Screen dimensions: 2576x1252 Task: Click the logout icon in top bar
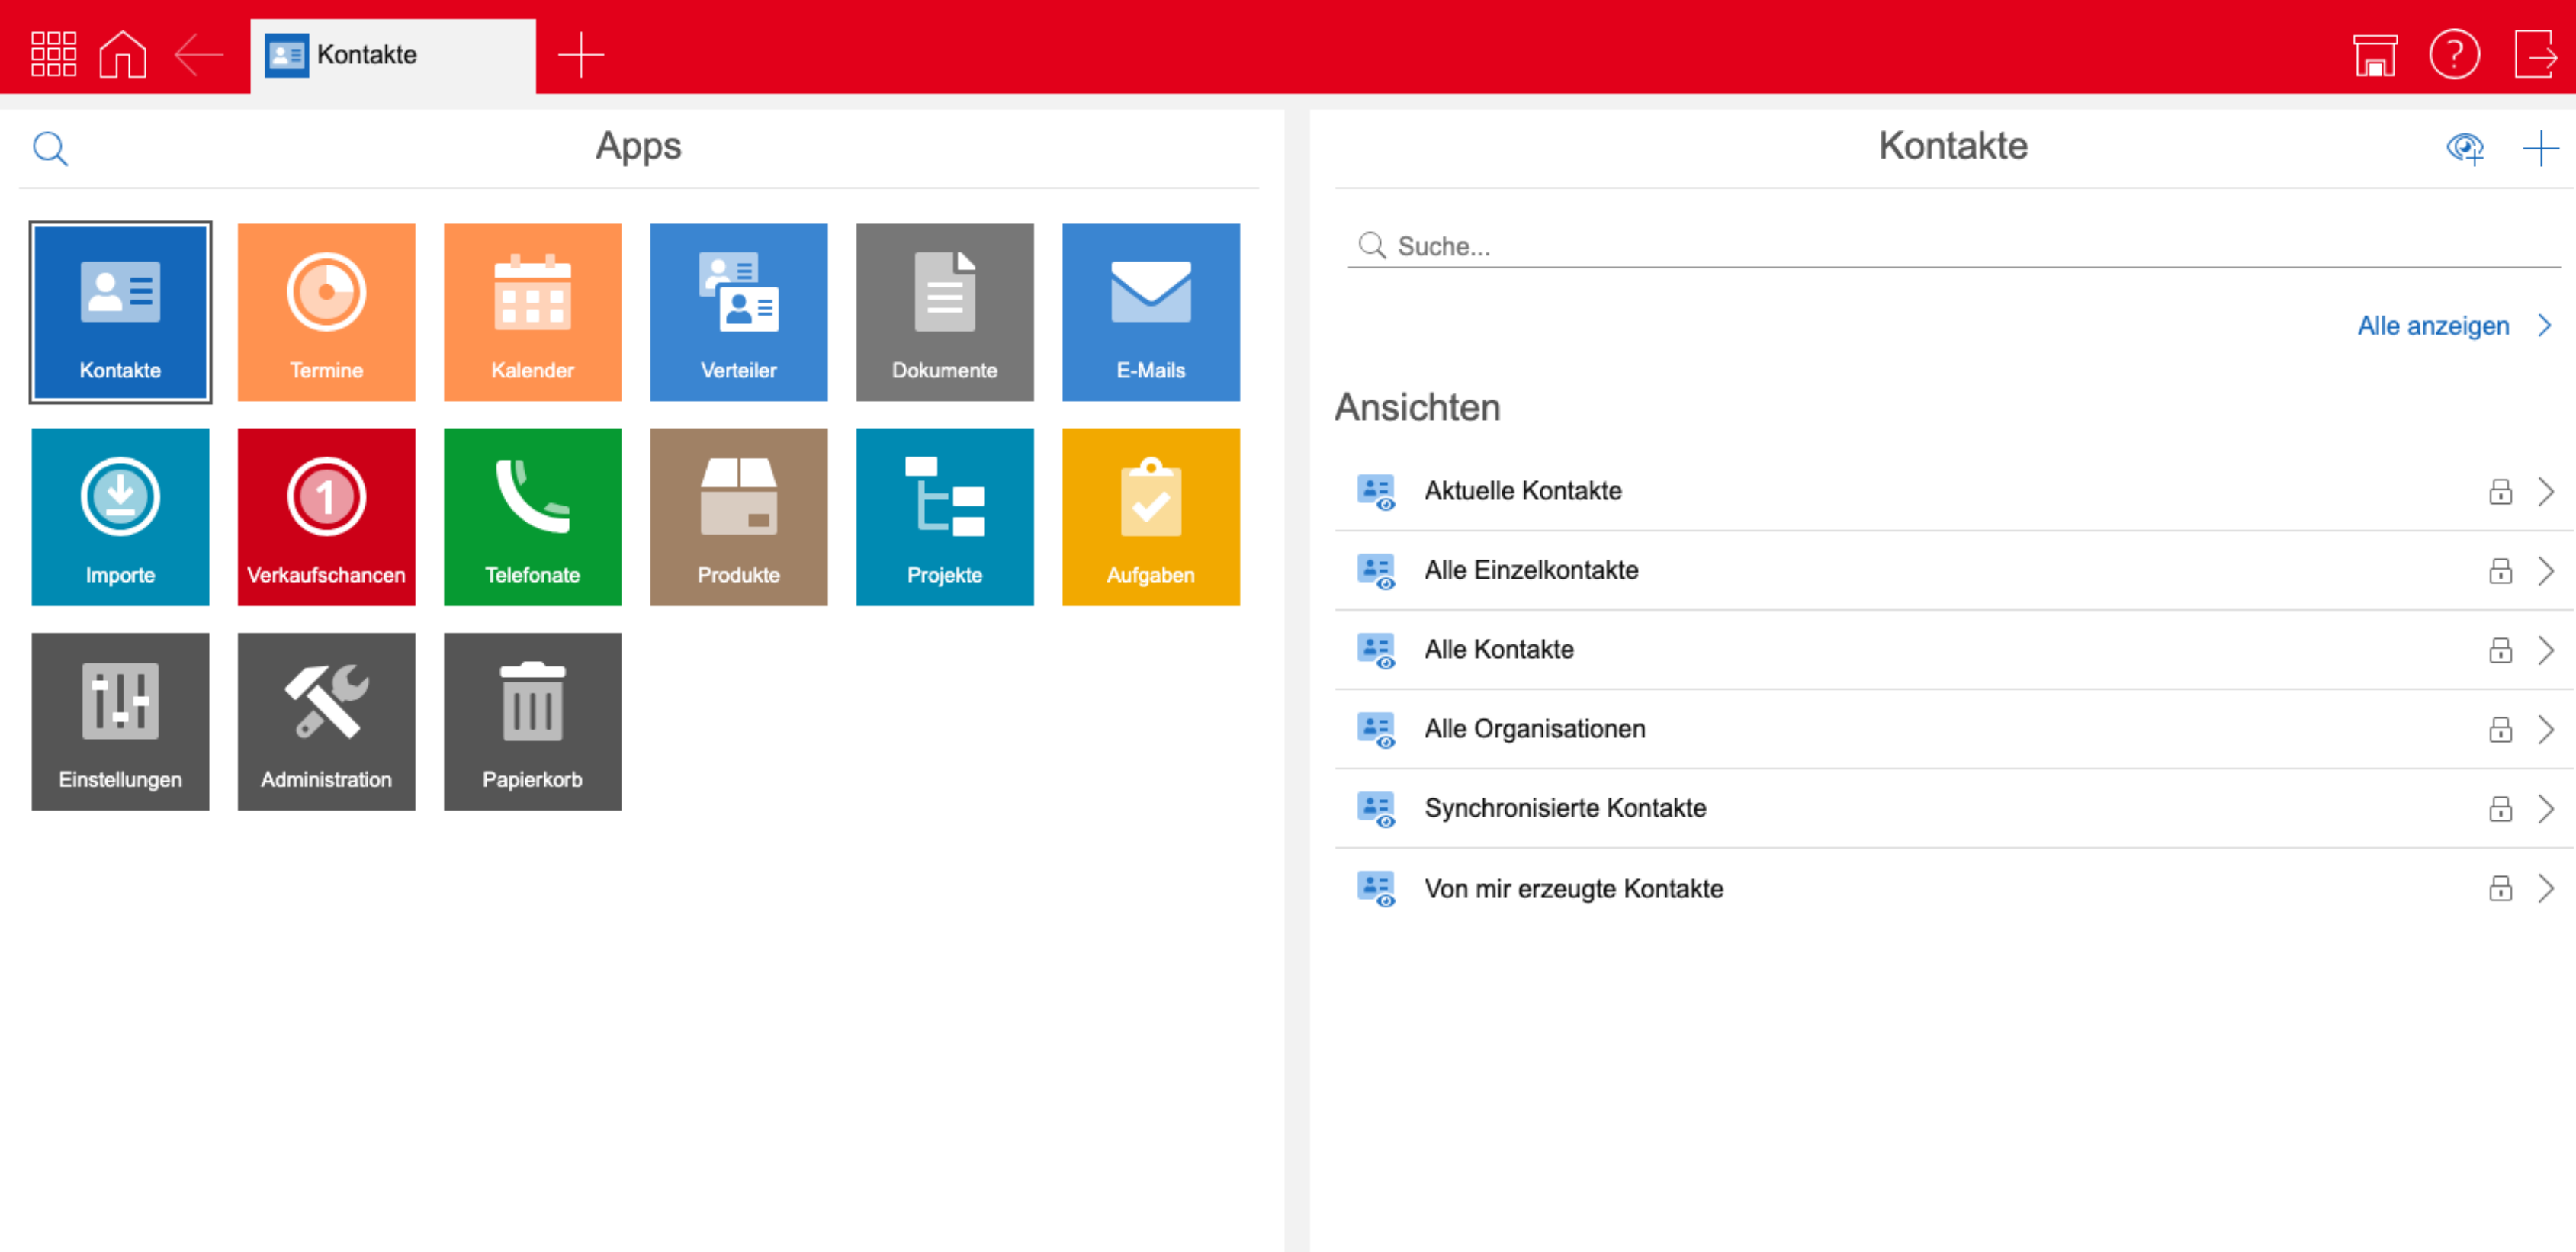(x=2536, y=54)
